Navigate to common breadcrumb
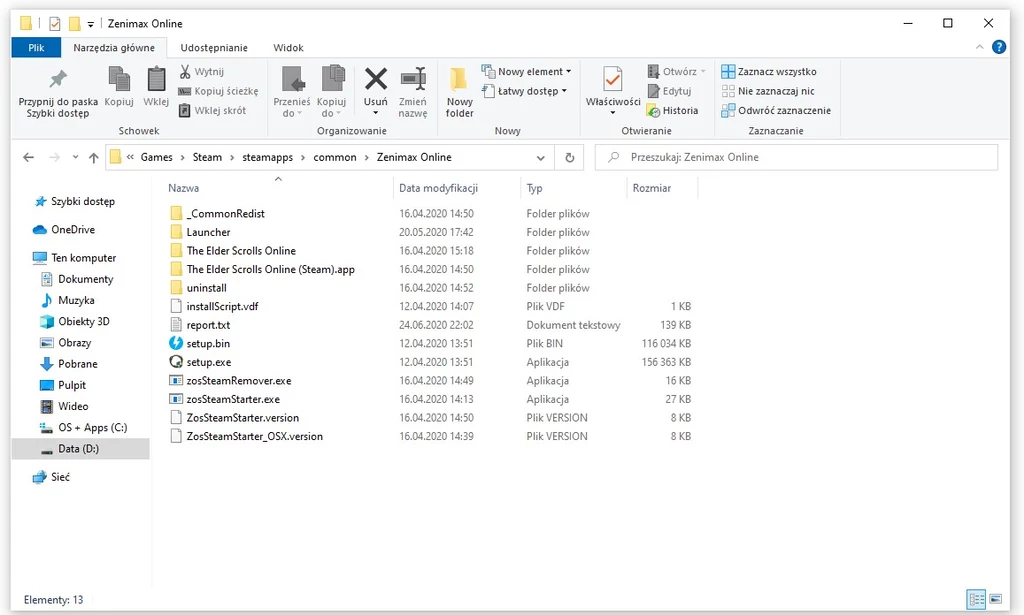The height and width of the screenshot is (615, 1024). tap(334, 157)
